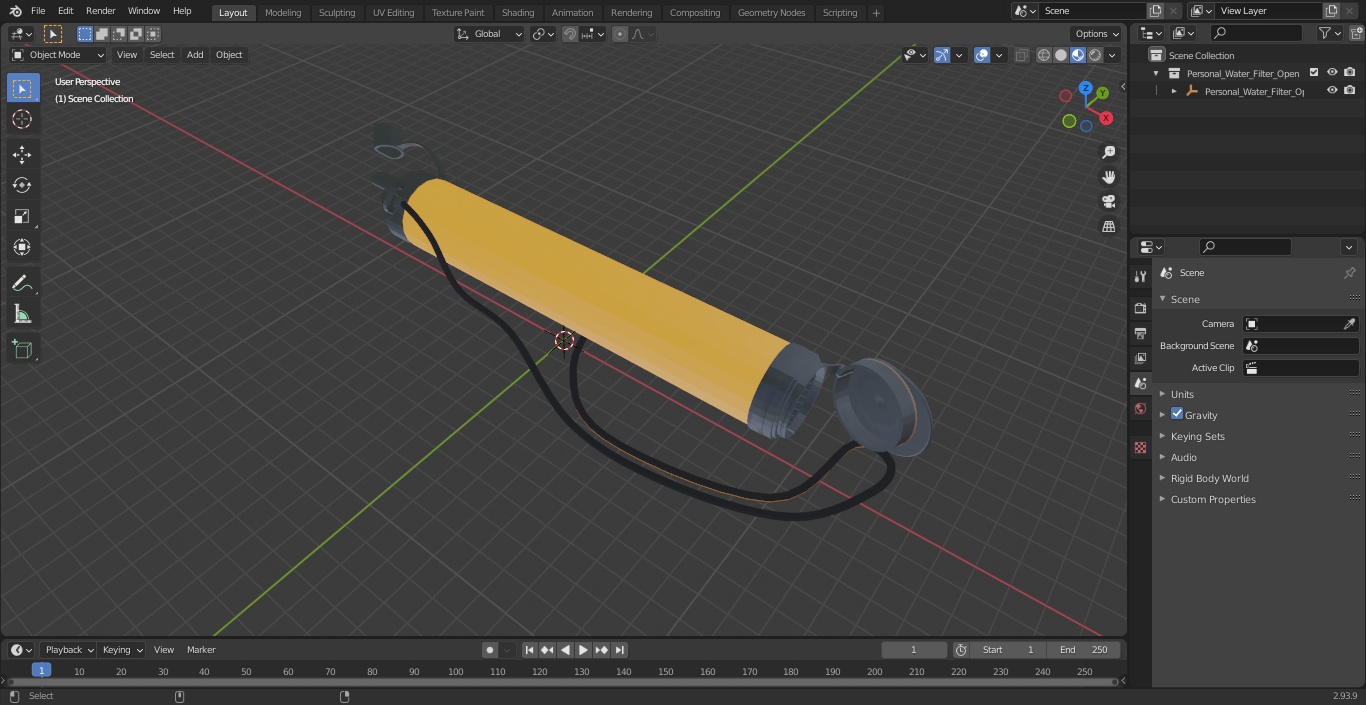Pin the Scene properties context
This screenshot has height=705, width=1366.
[x=1349, y=273]
